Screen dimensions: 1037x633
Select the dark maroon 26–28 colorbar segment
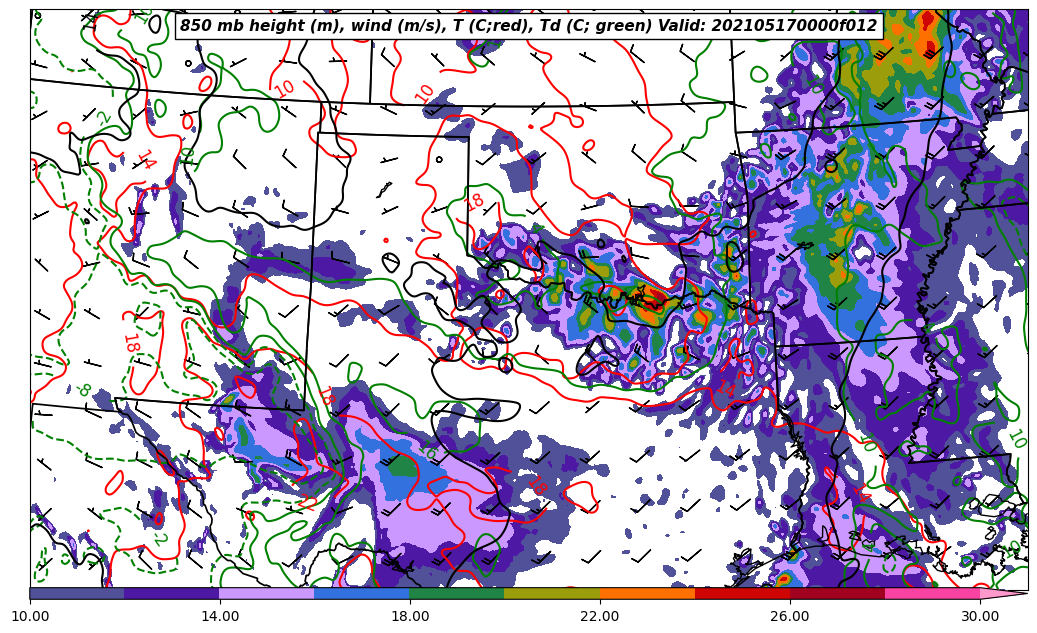click(837, 593)
